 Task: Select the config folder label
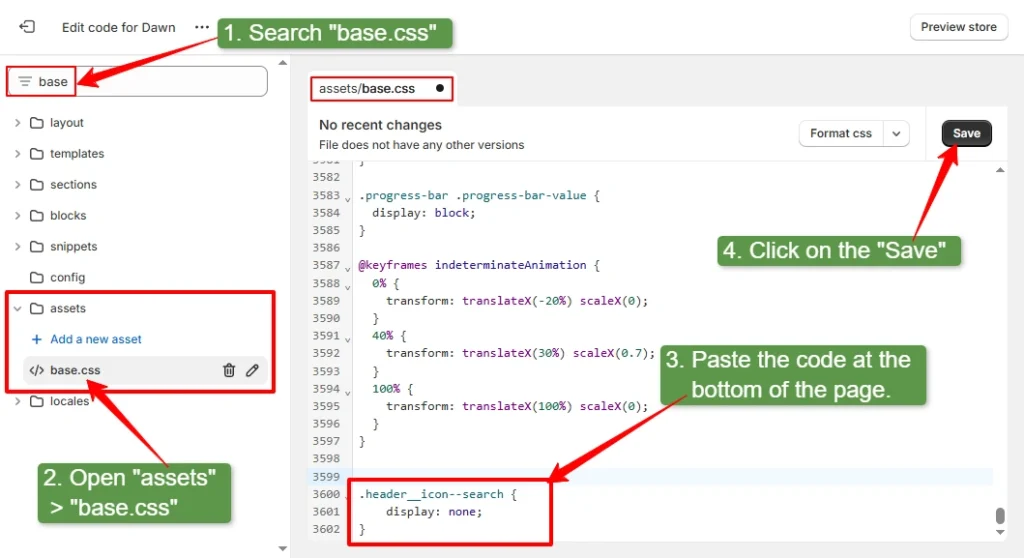click(67, 277)
